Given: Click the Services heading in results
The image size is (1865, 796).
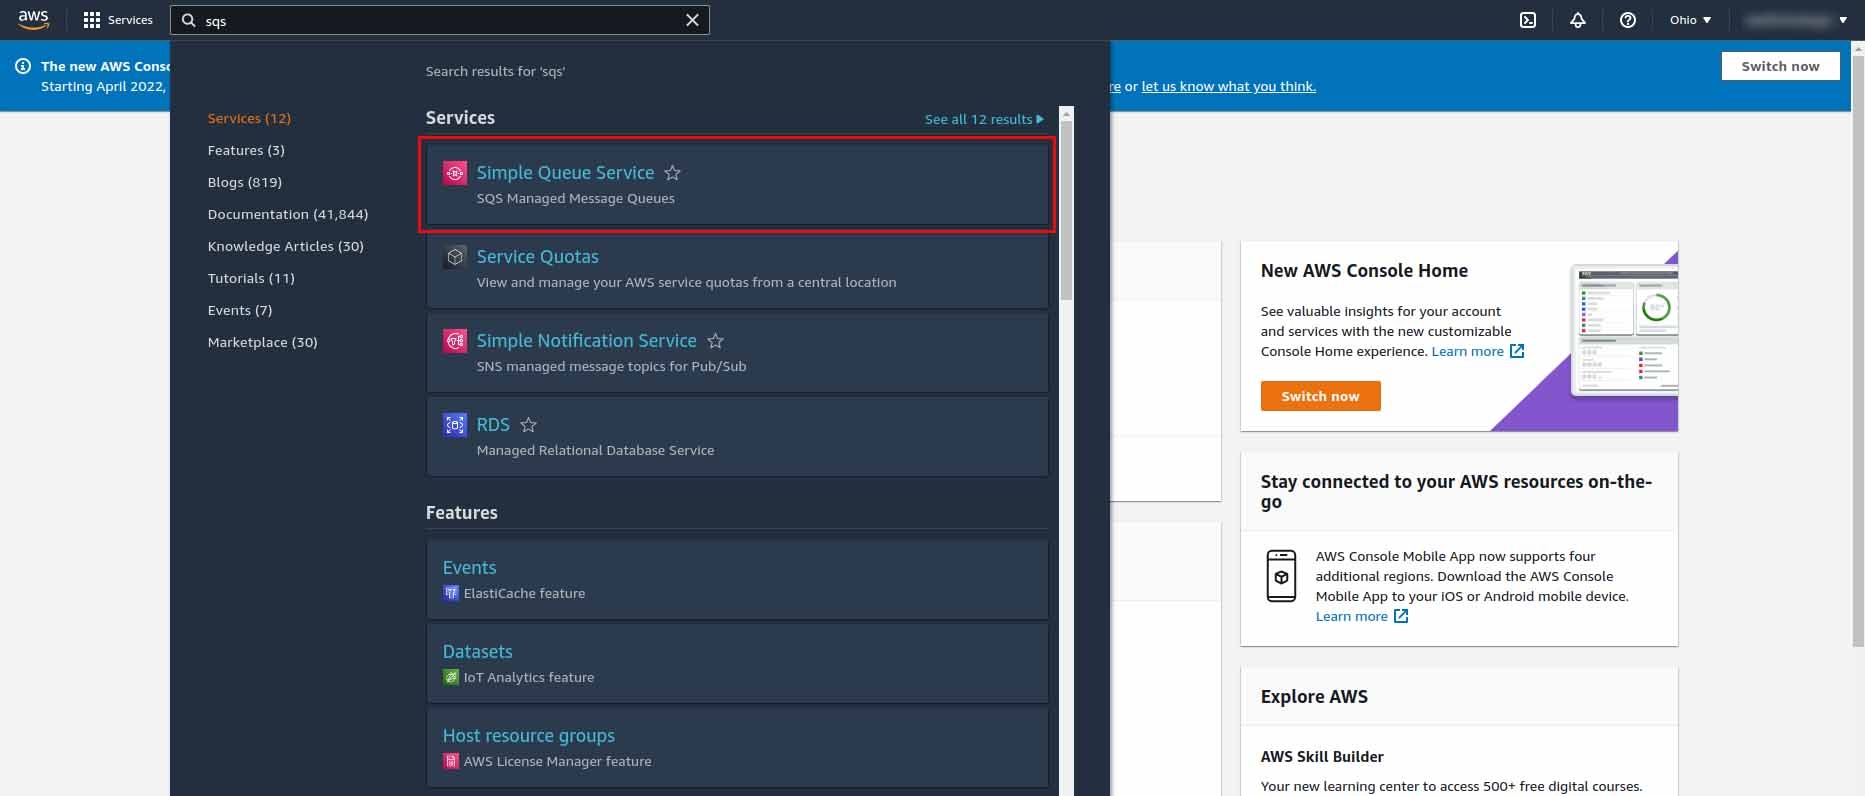Looking at the screenshot, I should [x=460, y=118].
